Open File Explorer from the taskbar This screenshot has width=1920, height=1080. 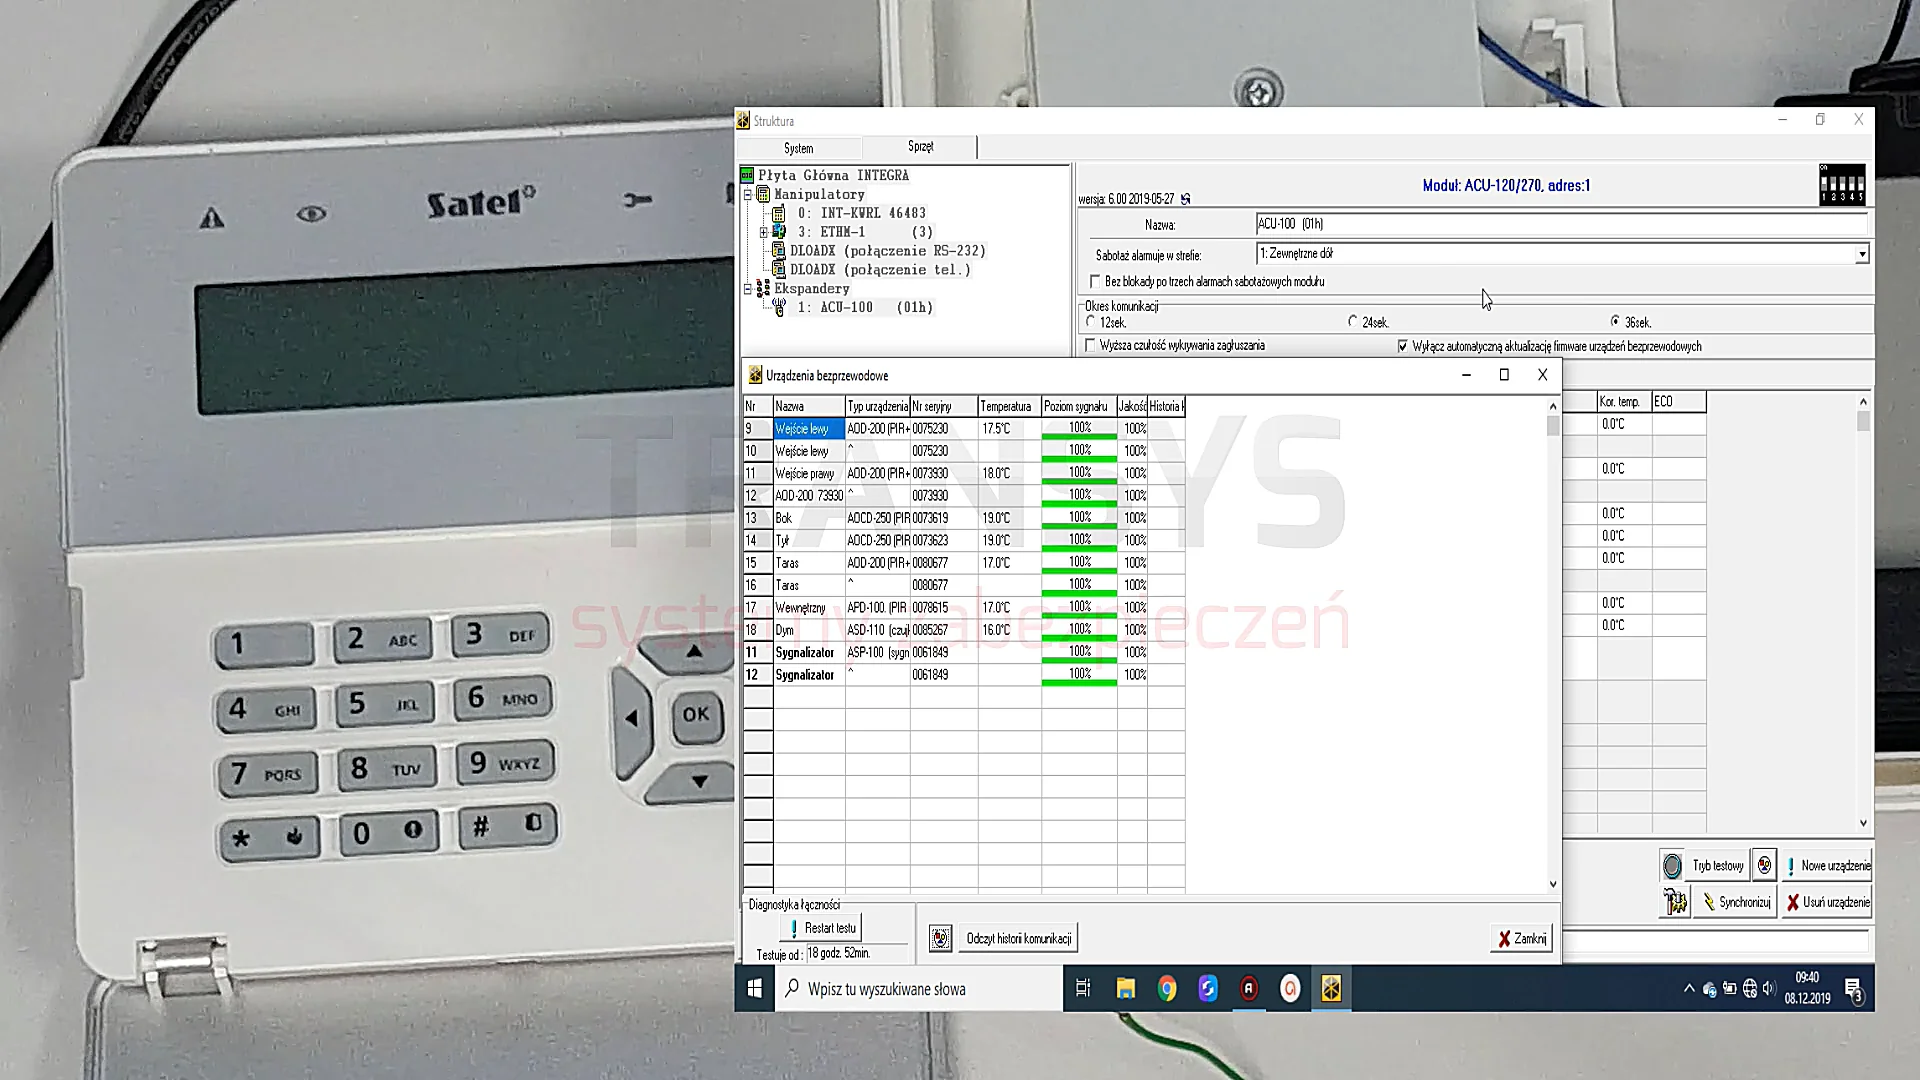[1125, 989]
